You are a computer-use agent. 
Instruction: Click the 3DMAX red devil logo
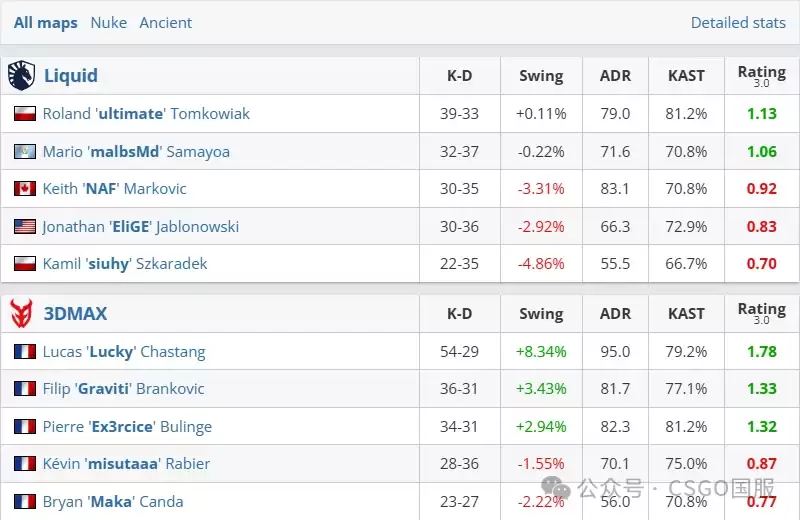[21, 313]
